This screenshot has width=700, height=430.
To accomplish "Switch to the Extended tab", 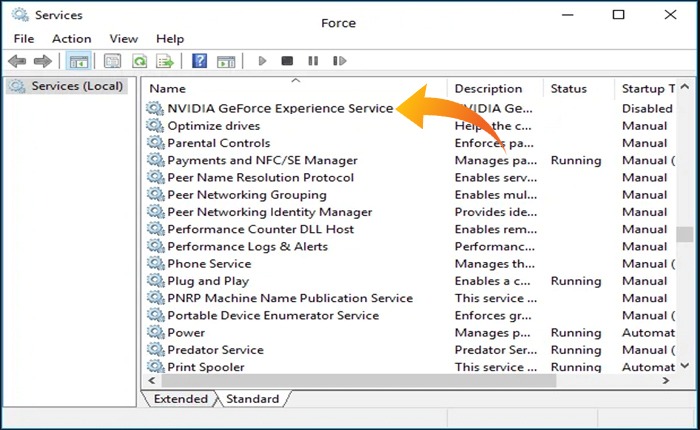I will [180, 399].
